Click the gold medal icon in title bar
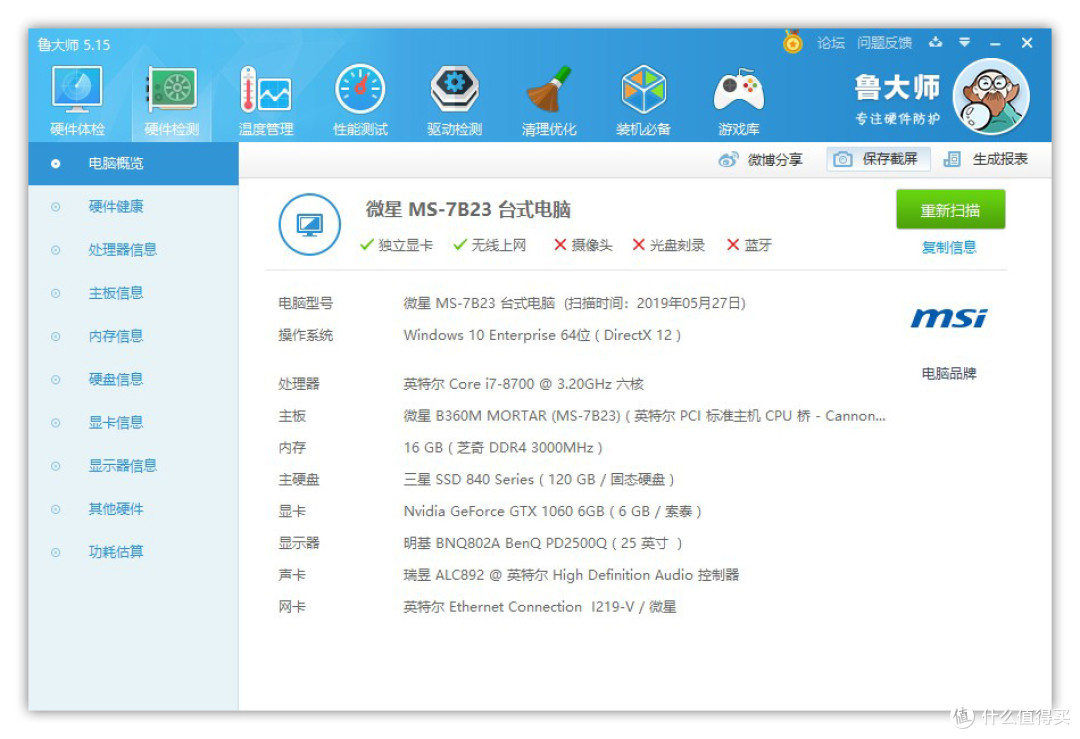1080x739 pixels. click(x=793, y=42)
